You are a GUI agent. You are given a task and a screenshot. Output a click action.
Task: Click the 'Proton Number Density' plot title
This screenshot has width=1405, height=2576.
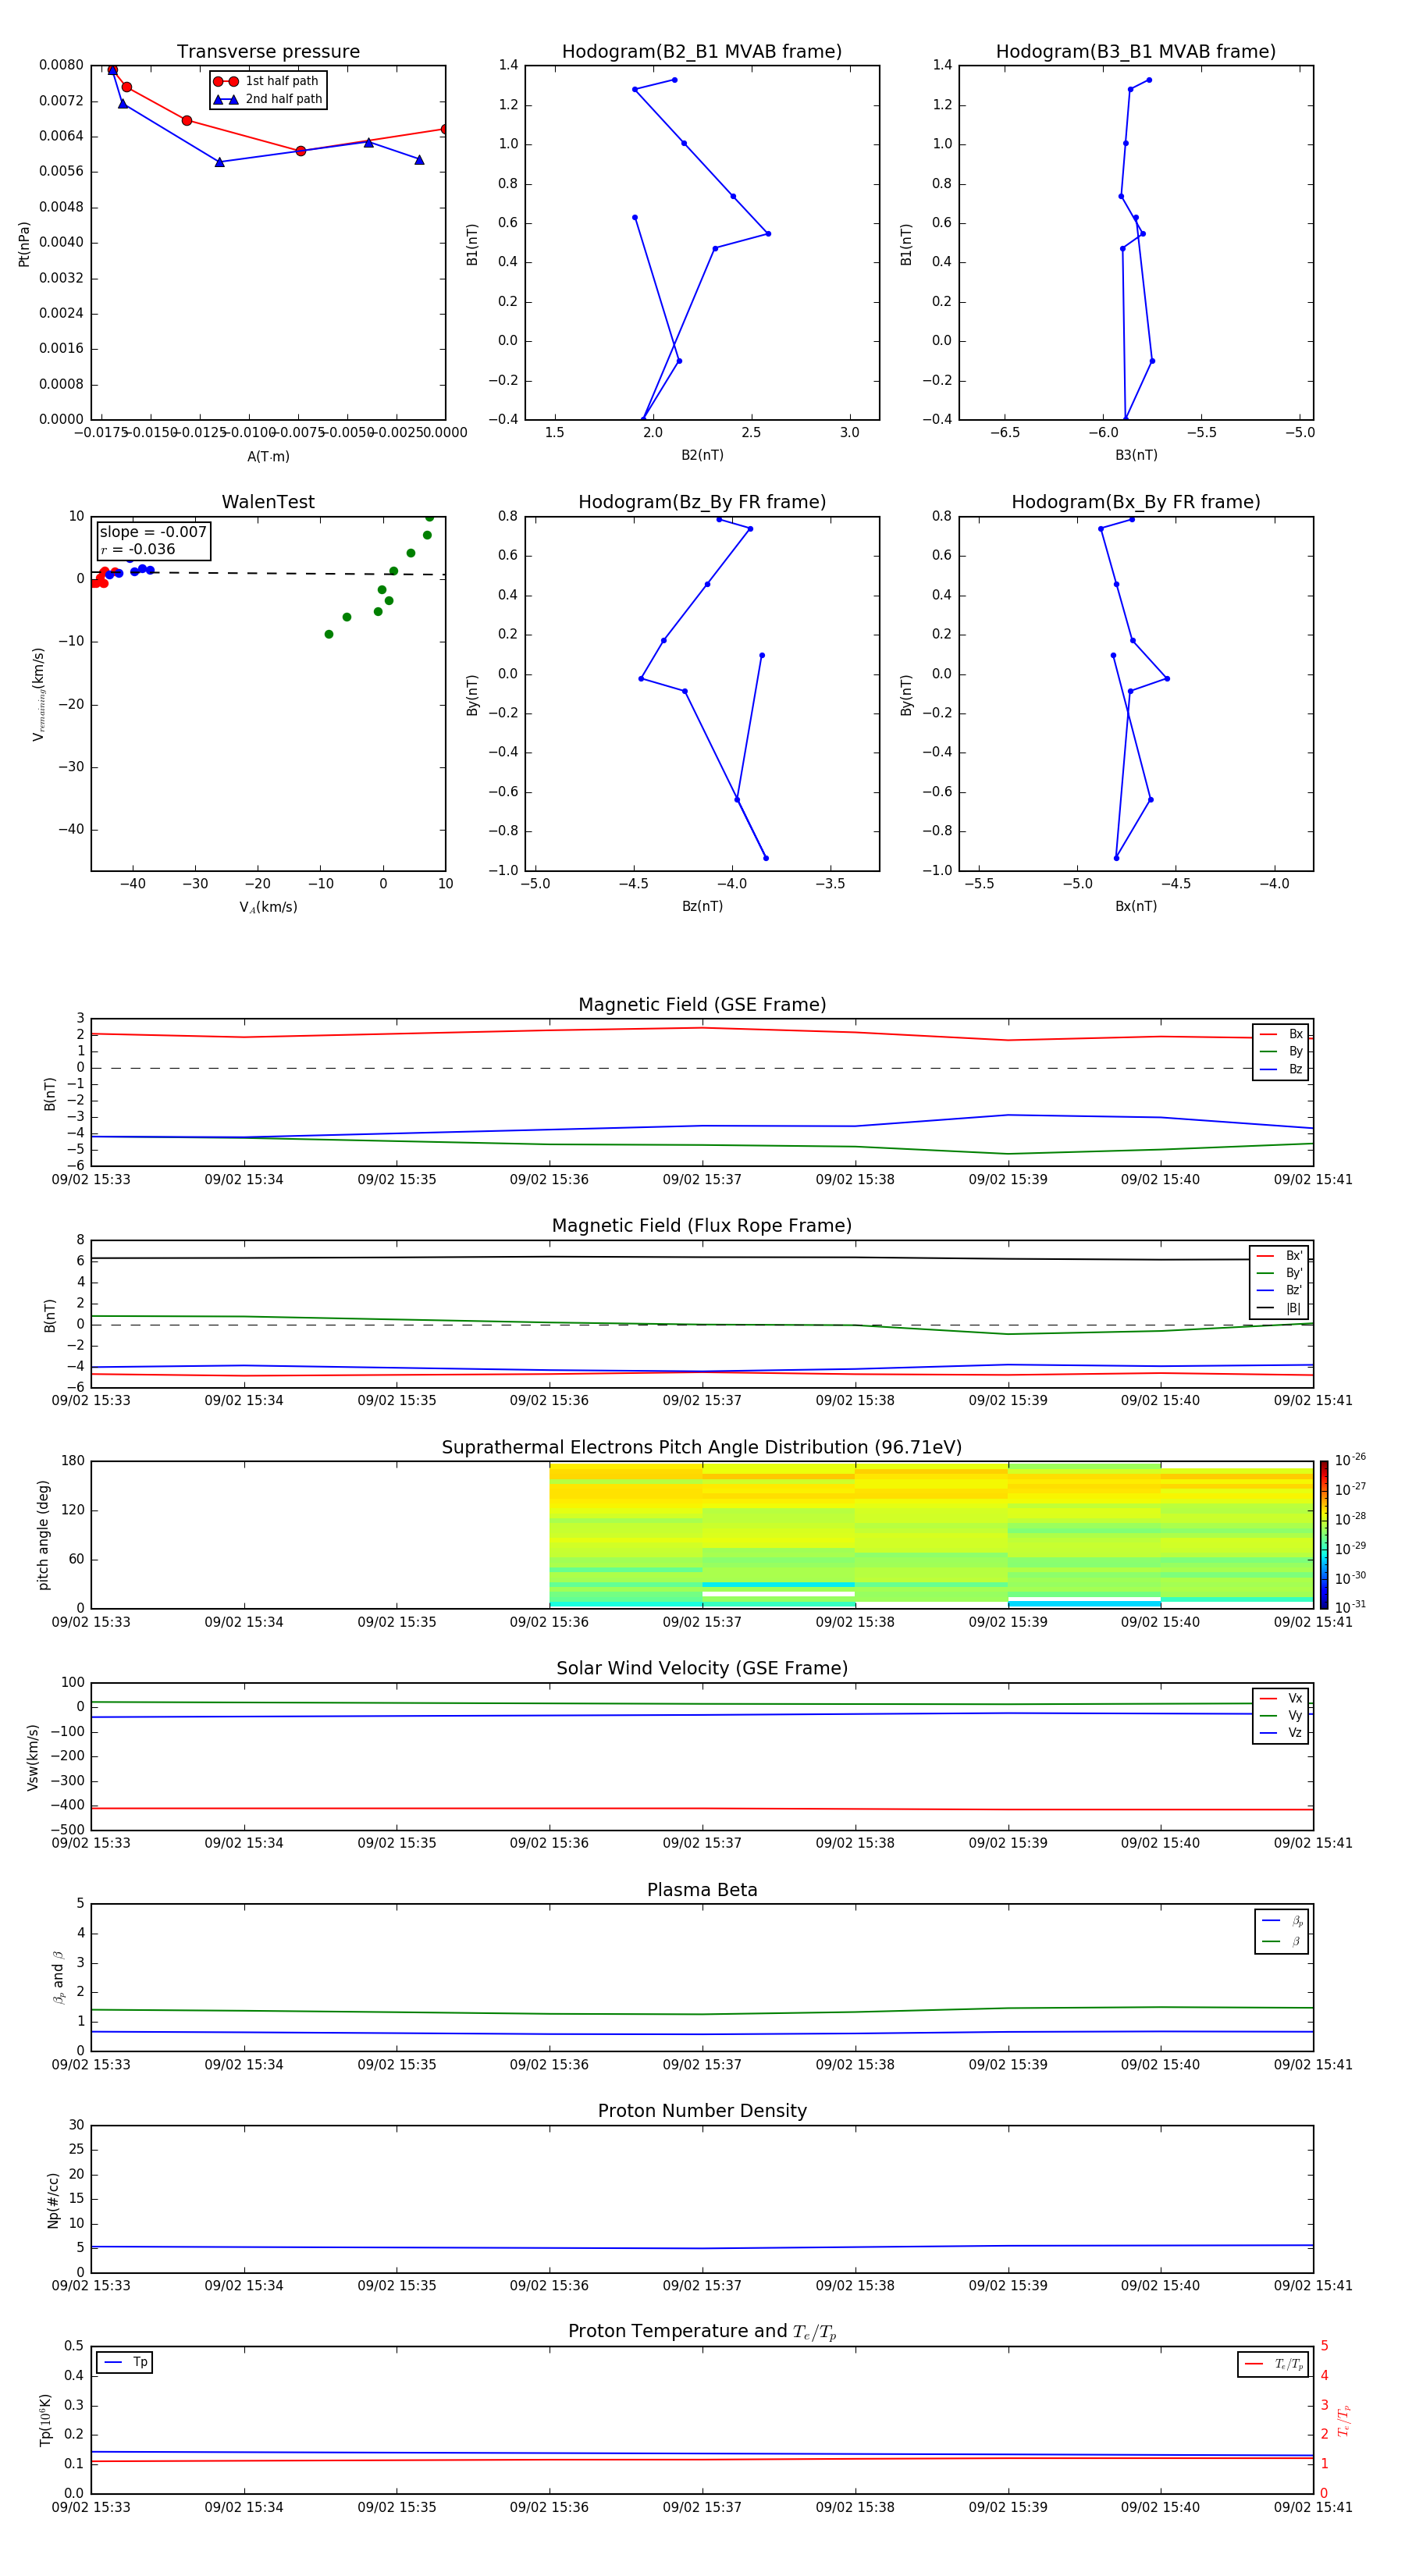coord(702,2111)
